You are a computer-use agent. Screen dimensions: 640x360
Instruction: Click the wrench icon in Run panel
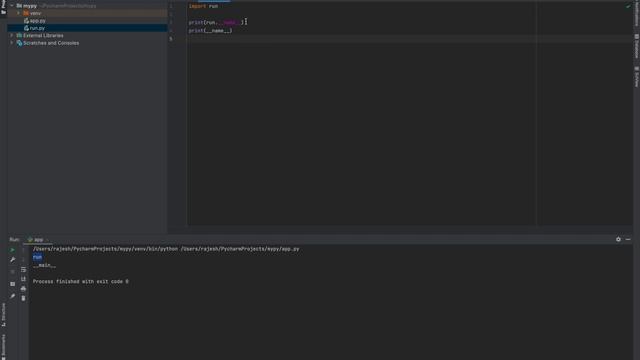click(x=12, y=260)
